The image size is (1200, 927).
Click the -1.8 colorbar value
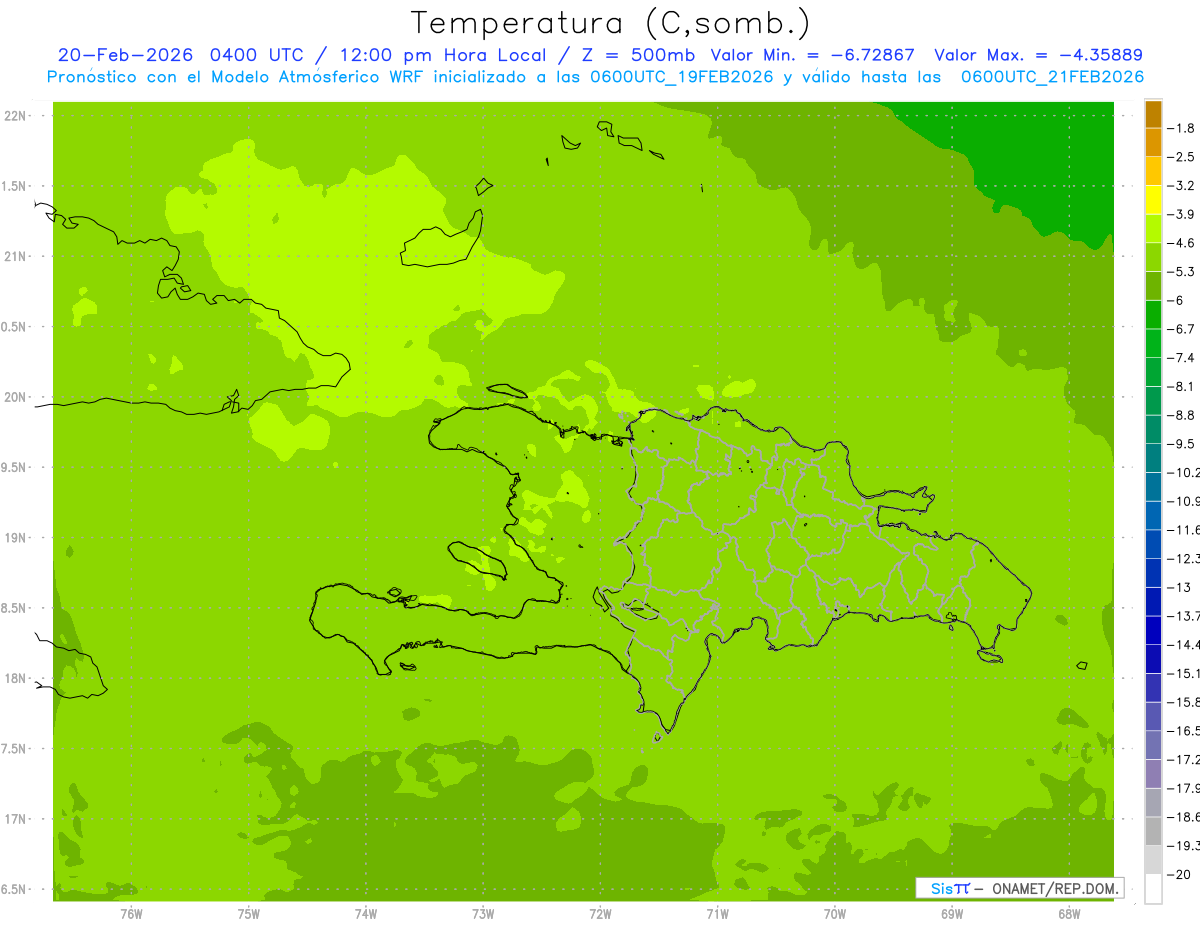click(1180, 128)
